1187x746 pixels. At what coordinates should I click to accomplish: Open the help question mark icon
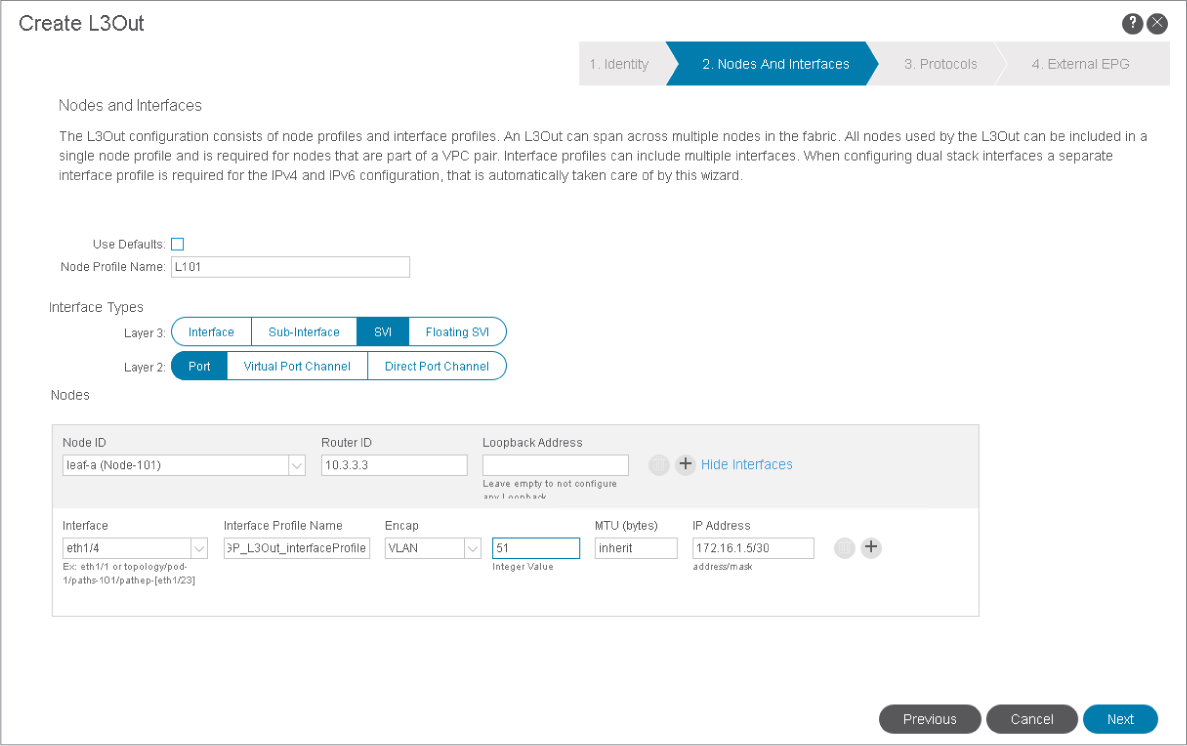click(1133, 24)
